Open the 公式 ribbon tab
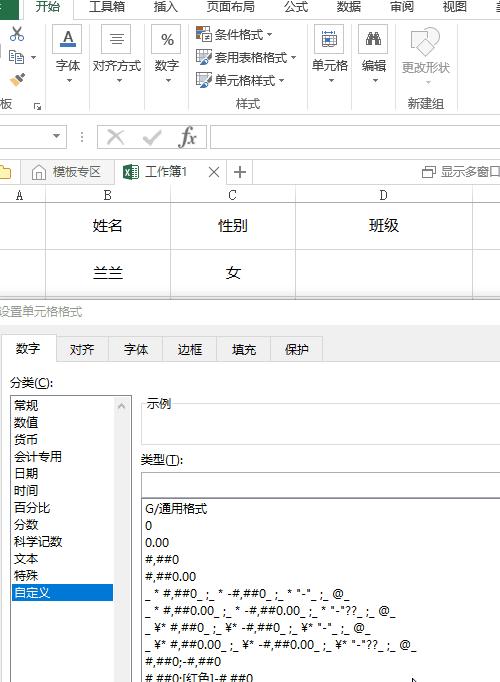The height and width of the screenshot is (682, 500). tap(296, 7)
